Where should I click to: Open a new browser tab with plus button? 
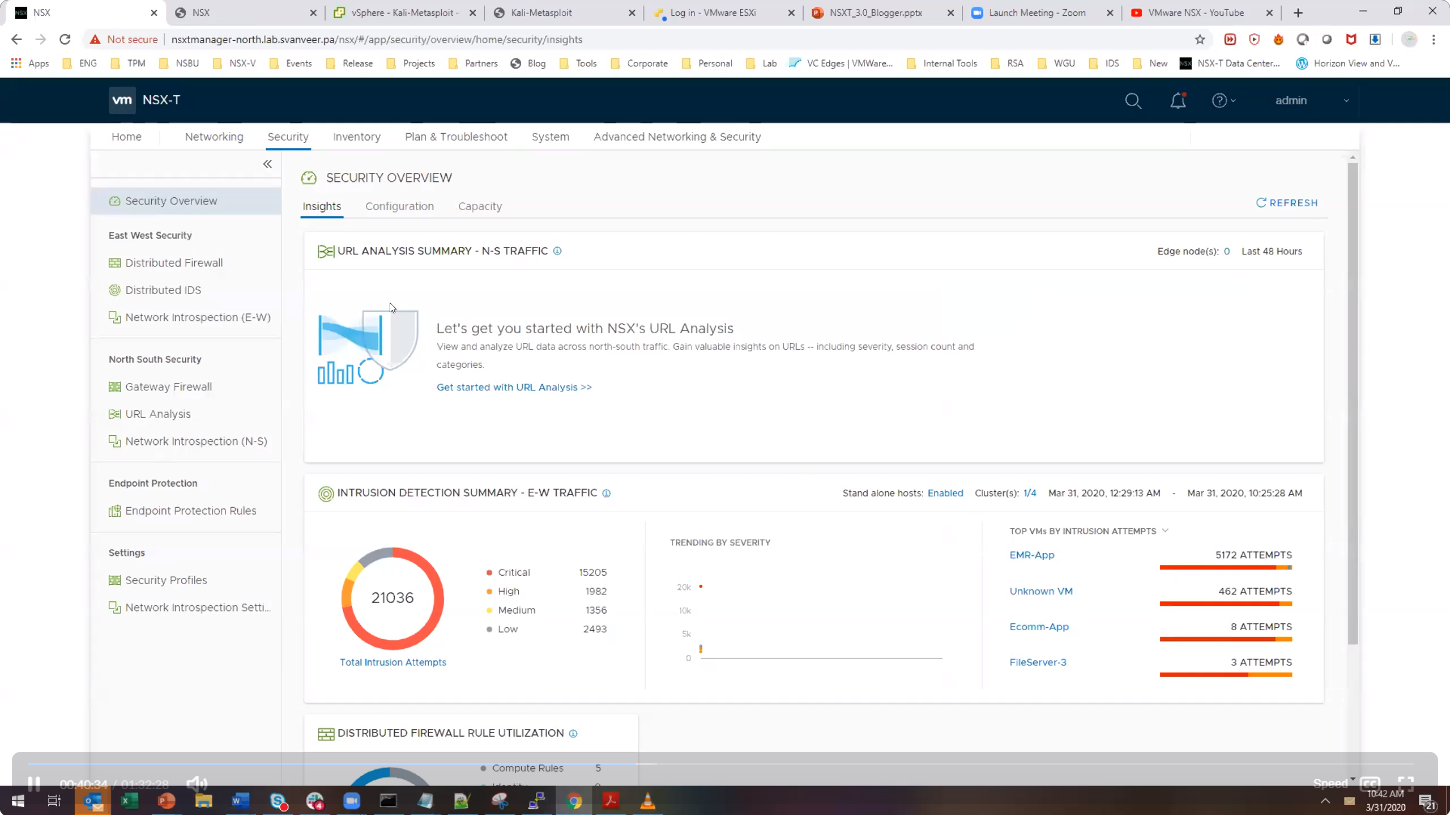click(x=1298, y=13)
